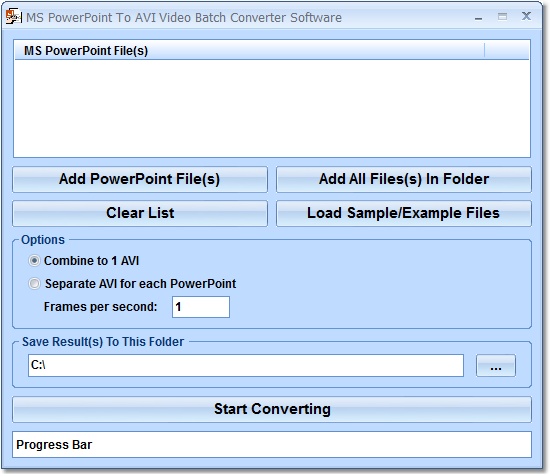This screenshot has height=476, width=550.
Task: Click the application icon in title bar
Action: click(x=14, y=17)
